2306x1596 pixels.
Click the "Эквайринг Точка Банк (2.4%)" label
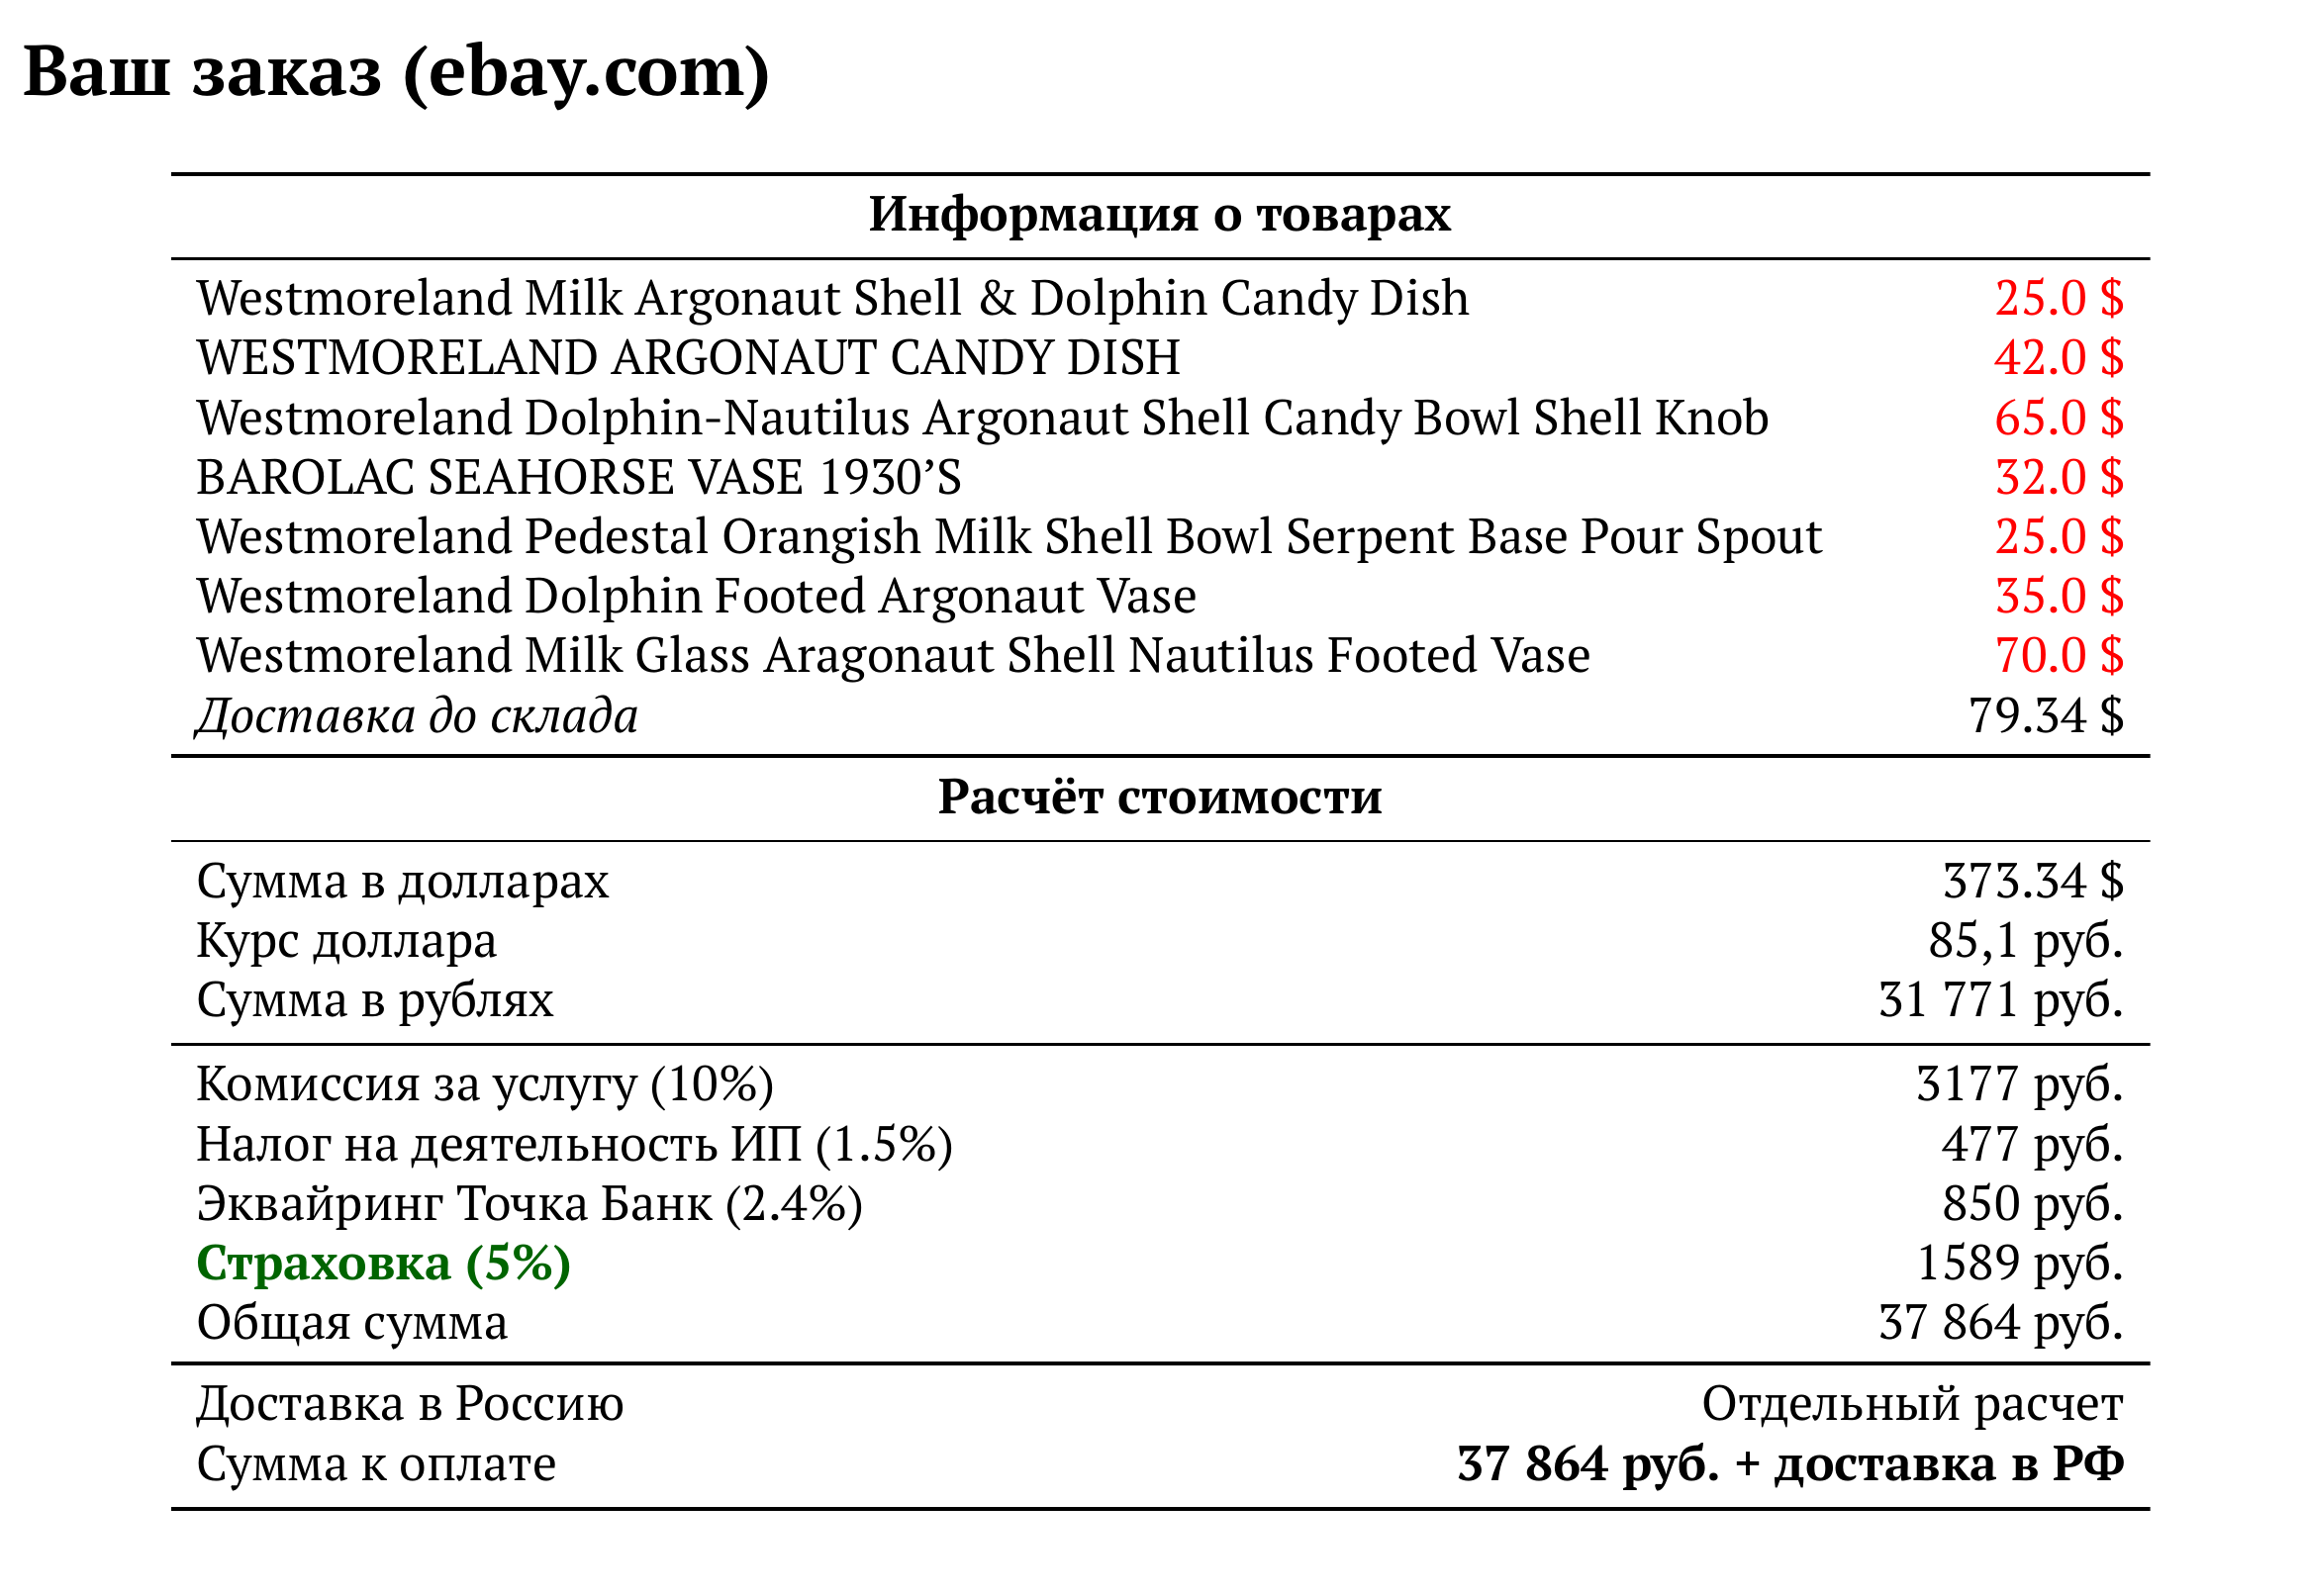pyautogui.click(x=529, y=1203)
